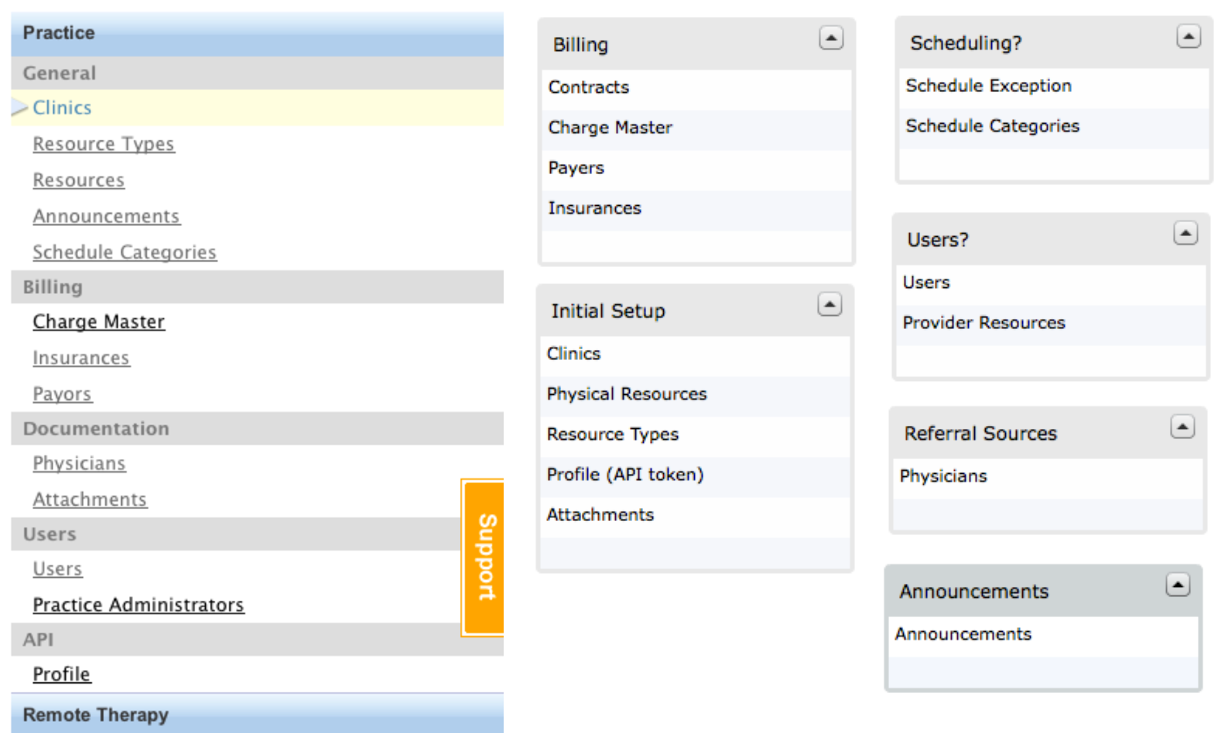The width and height of the screenshot is (1224, 748).
Task: Select Contracts in the Billing panel
Action: pos(588,87)
